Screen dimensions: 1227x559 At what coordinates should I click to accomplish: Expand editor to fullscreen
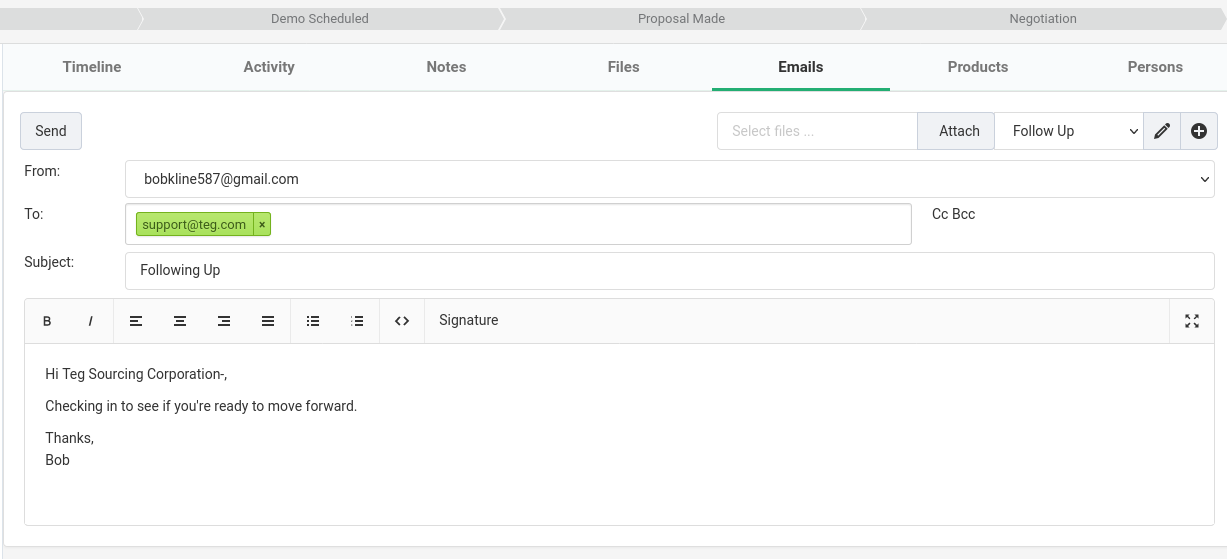[1192, 321]
